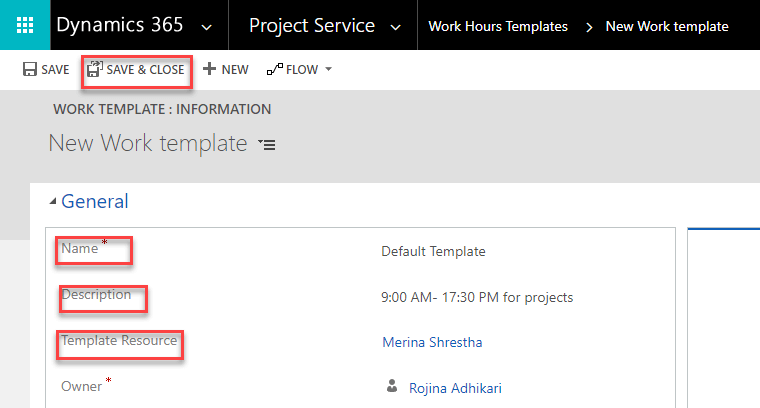The height and width of the screenshot is (408, 760).
Task: Go to Work Hours Templates breadcrumb
Action: [498, 26]
